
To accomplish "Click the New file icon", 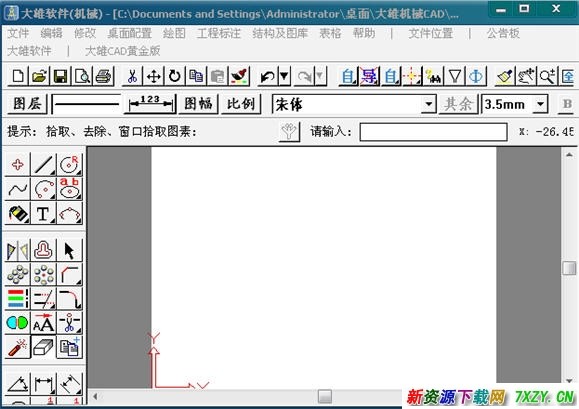I will (x=18, y=76).
